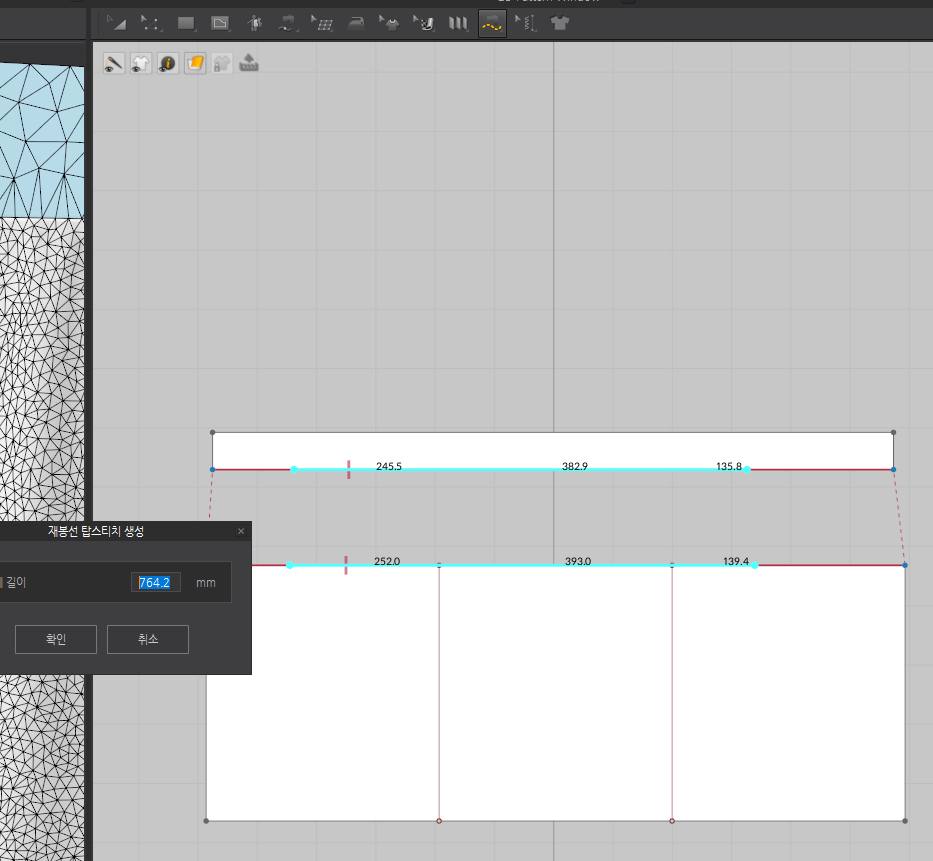
Task: Toggle the show pattern info icon
Action: (168, 63)
